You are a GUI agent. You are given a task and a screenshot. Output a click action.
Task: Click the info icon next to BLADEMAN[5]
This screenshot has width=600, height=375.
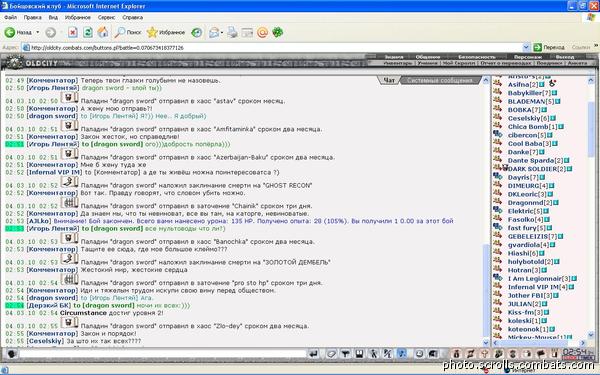pos(558,101)
